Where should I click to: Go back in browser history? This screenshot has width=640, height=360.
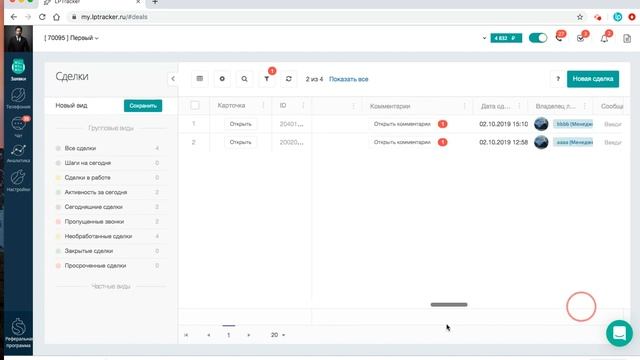coord(14,17)
